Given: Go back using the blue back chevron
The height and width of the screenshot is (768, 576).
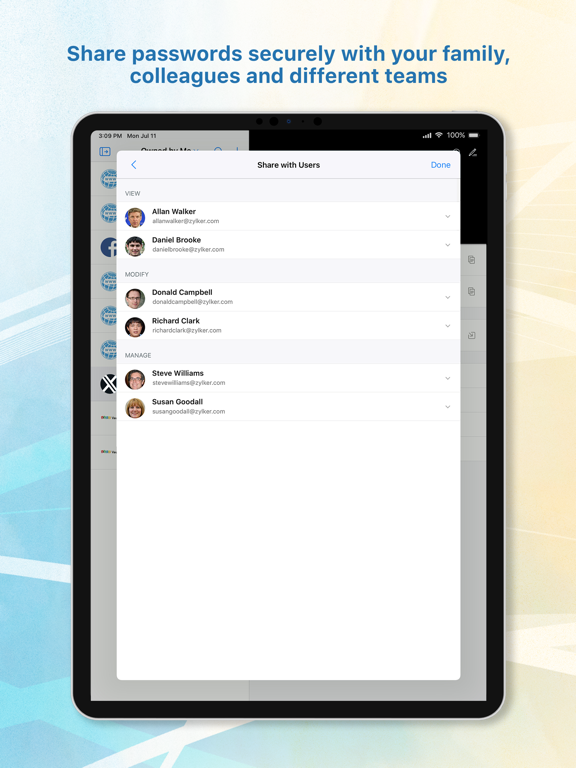Looking at the screenshot, I should point(134,165).
